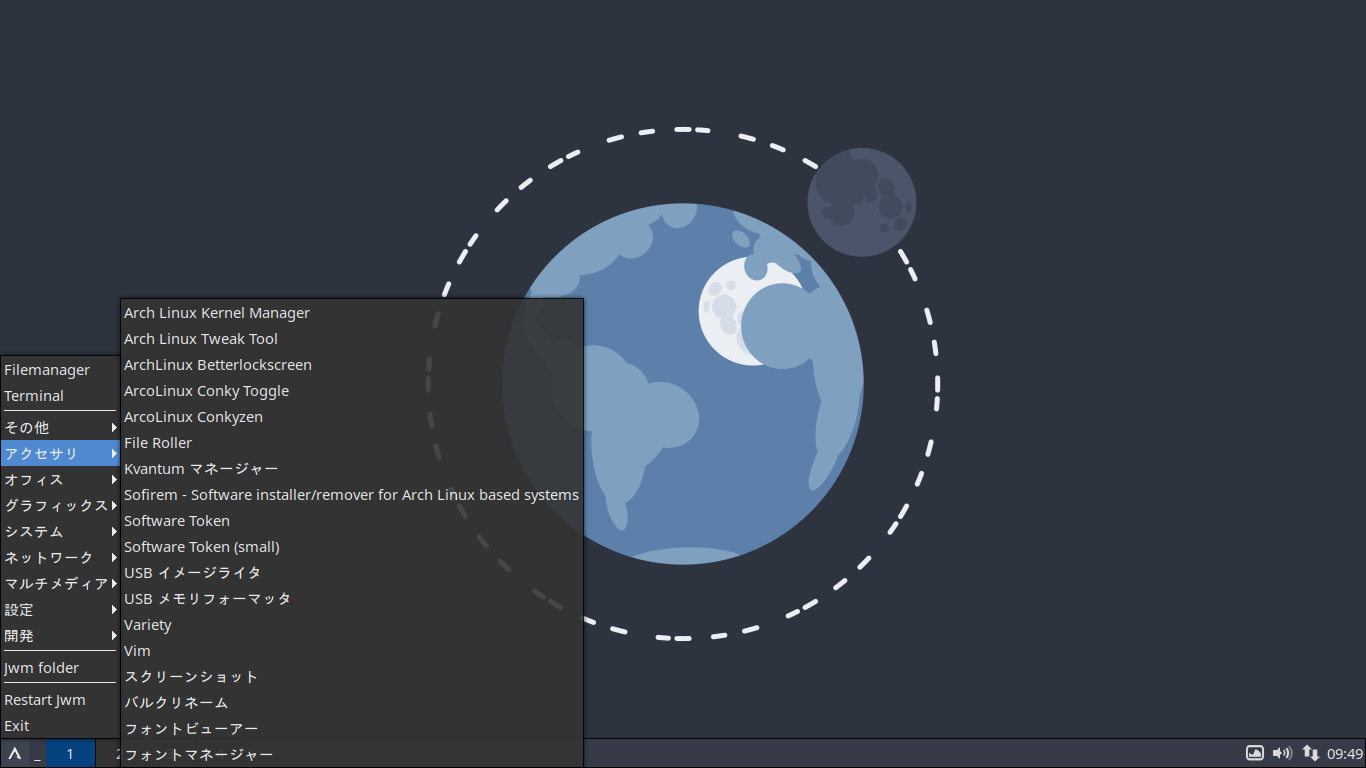Expand the マルチメディア submenu
Screen dimensions: 1366x768
tap(60, 584)
